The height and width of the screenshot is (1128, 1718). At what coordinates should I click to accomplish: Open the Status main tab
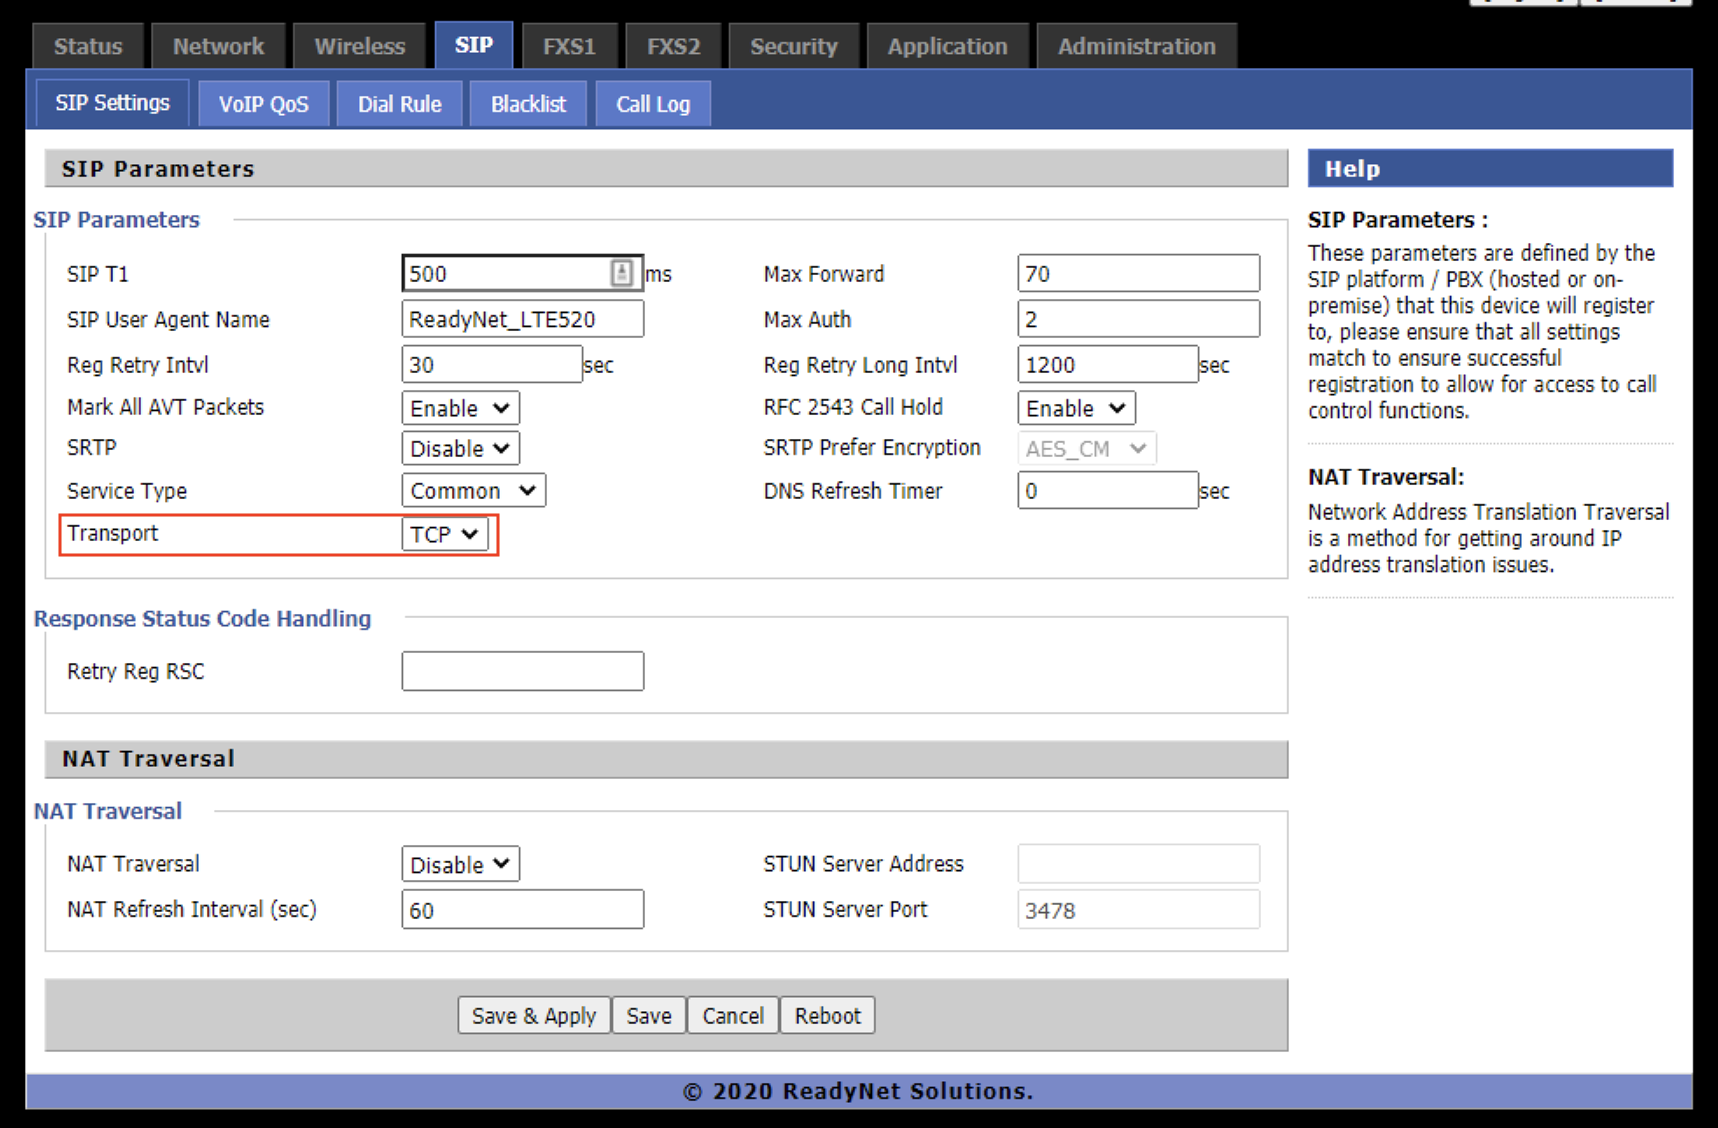[x=88, y=46]
